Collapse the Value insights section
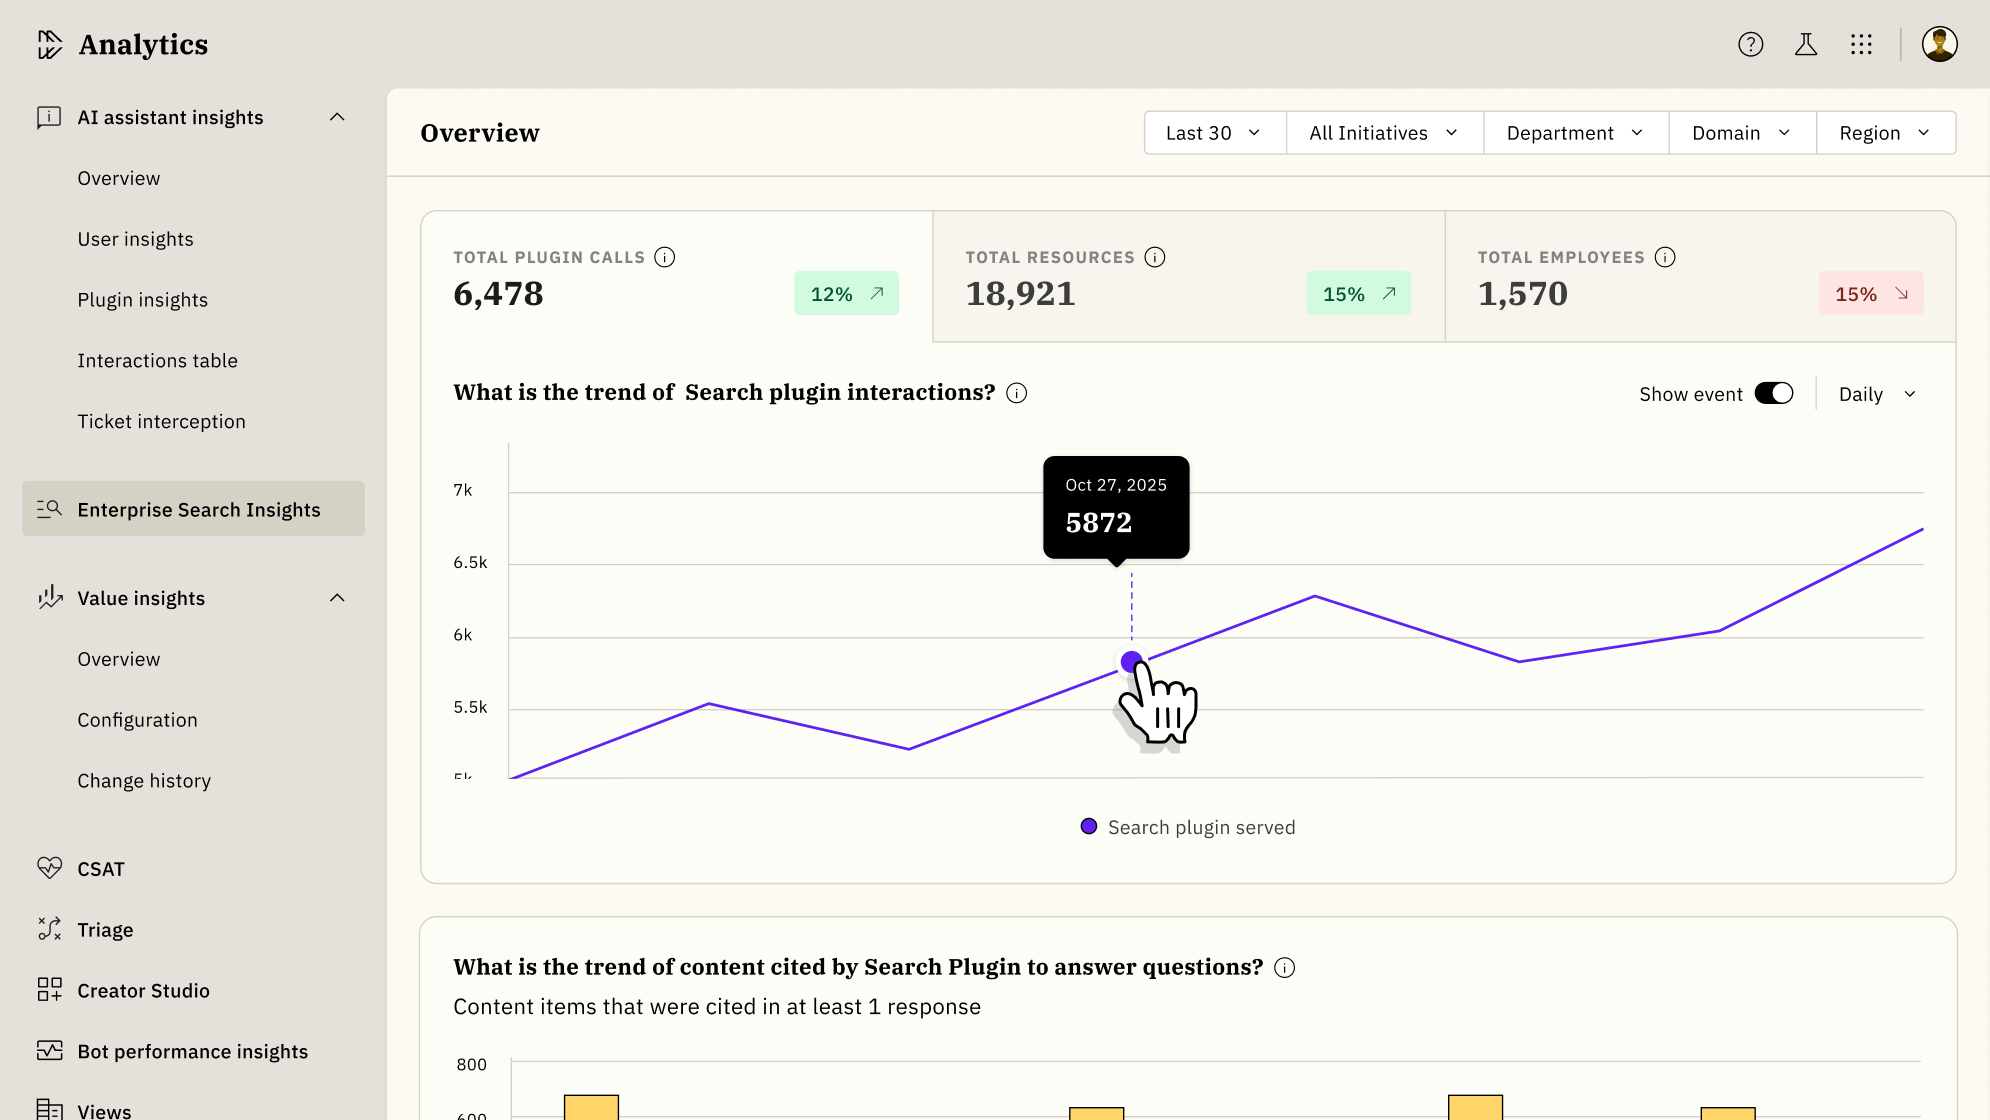Viewport: 1990px width, 1120px height. click(337, 598)
